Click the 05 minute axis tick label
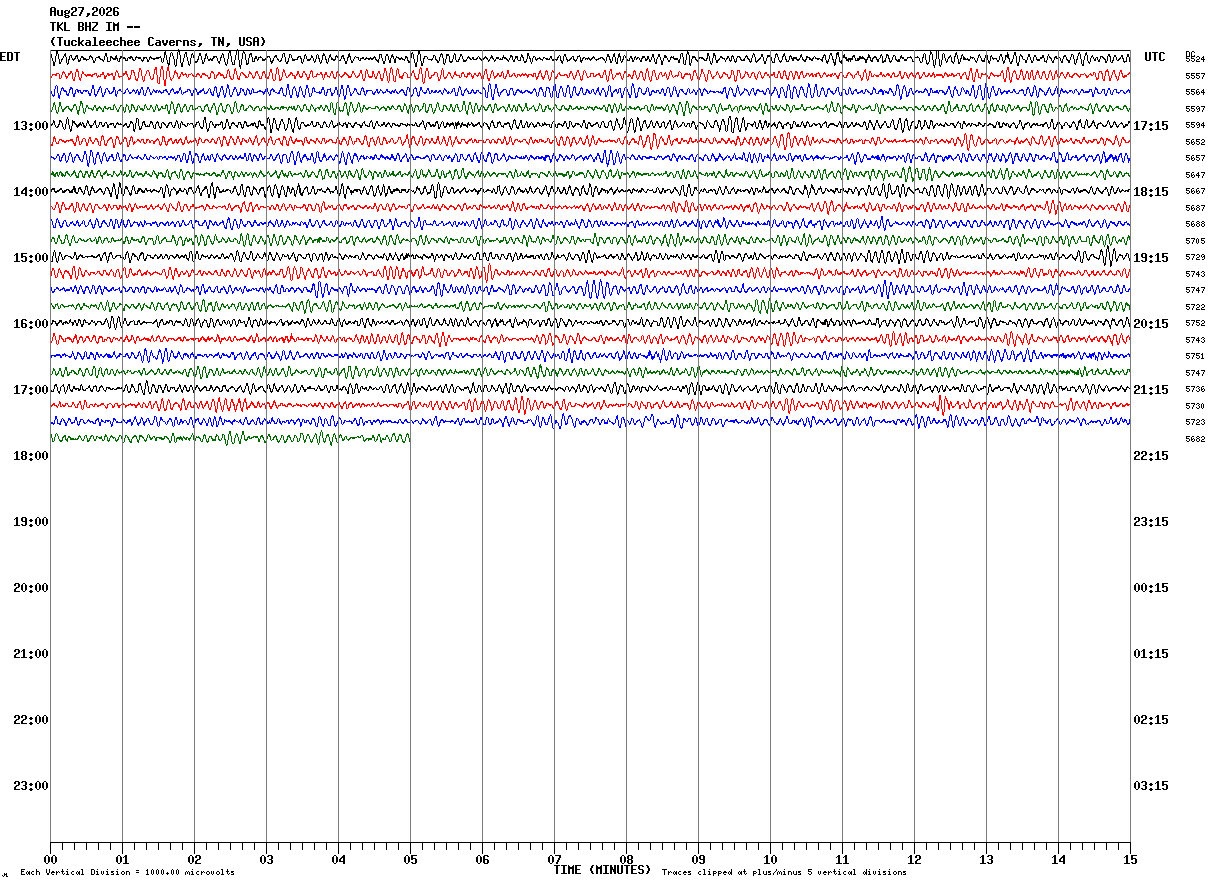 [410, 859]
